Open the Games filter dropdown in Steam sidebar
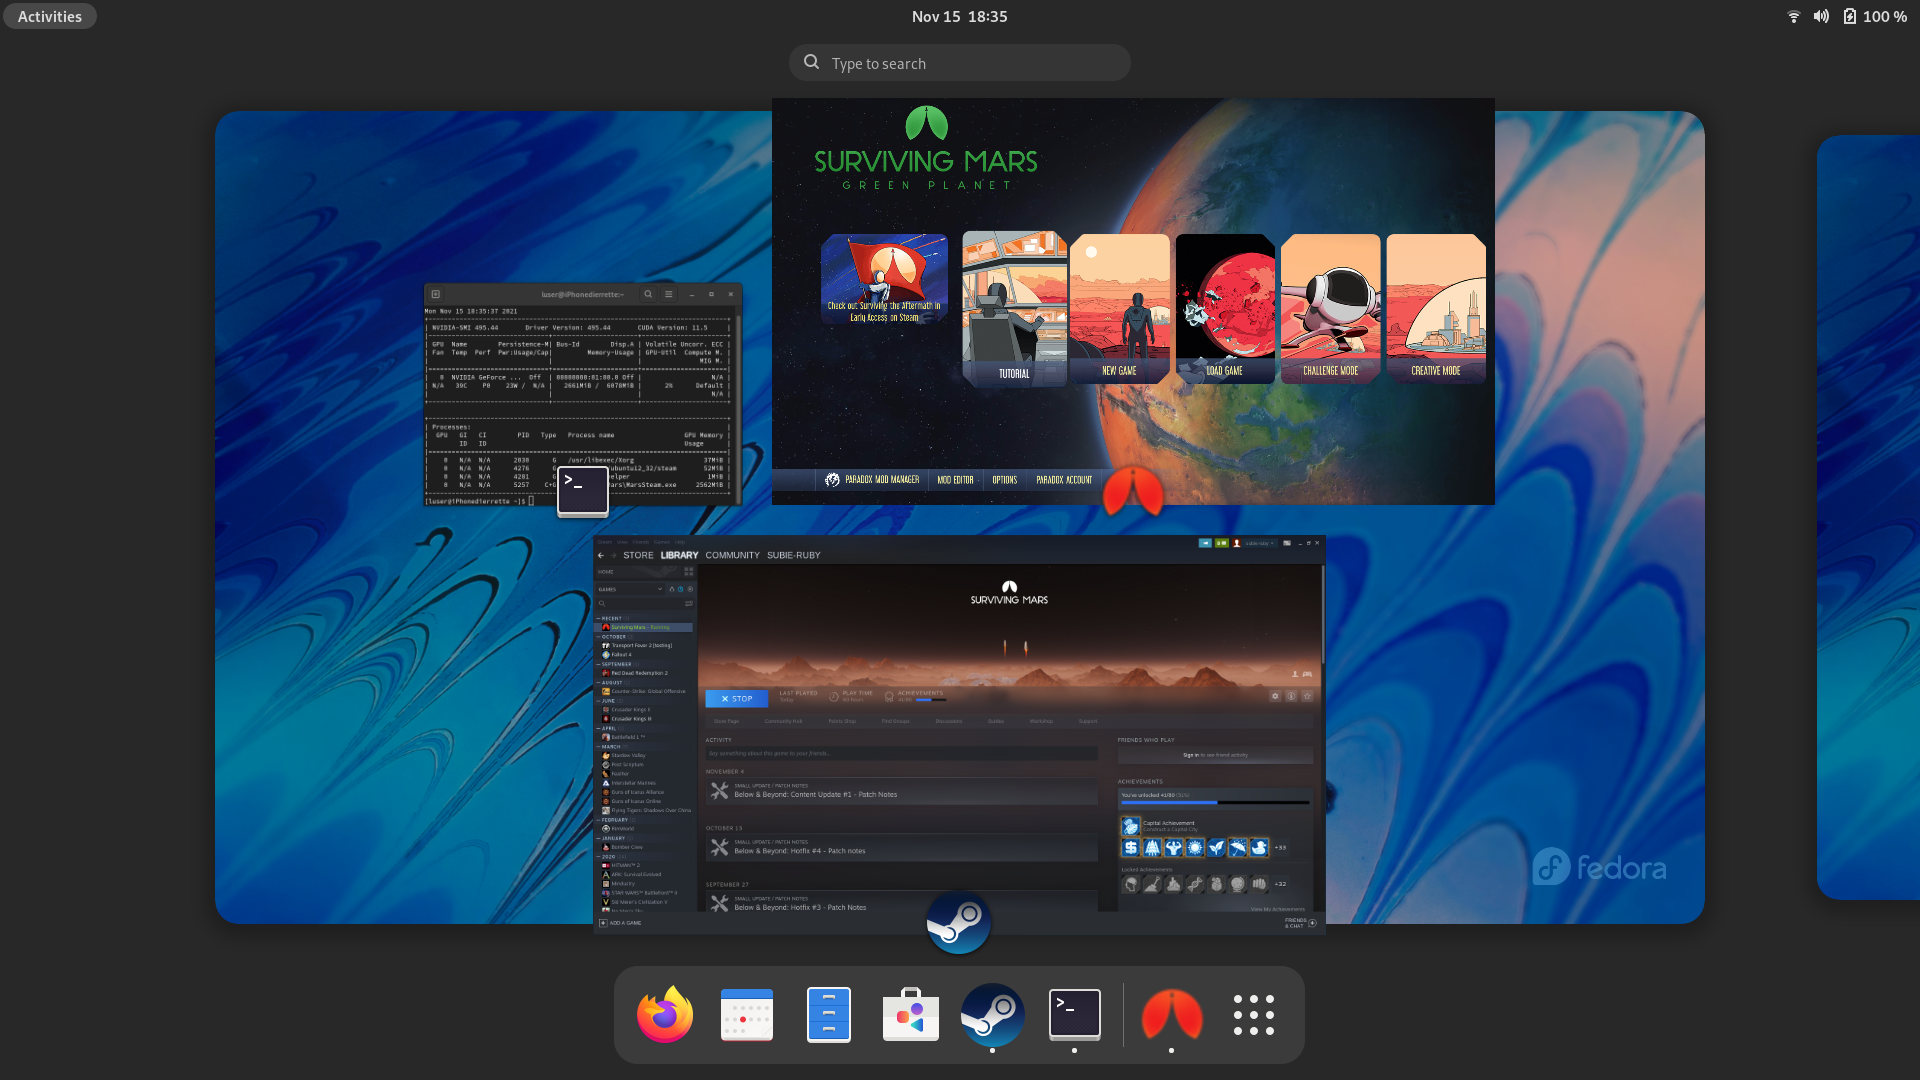Screen dimensions: 1920x1080 631,589
